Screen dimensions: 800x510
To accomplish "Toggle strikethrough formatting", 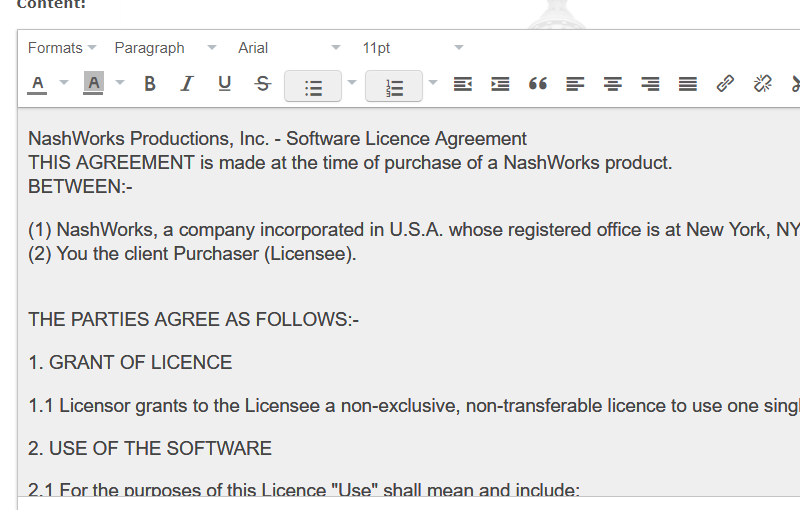I will coord(262,84).
